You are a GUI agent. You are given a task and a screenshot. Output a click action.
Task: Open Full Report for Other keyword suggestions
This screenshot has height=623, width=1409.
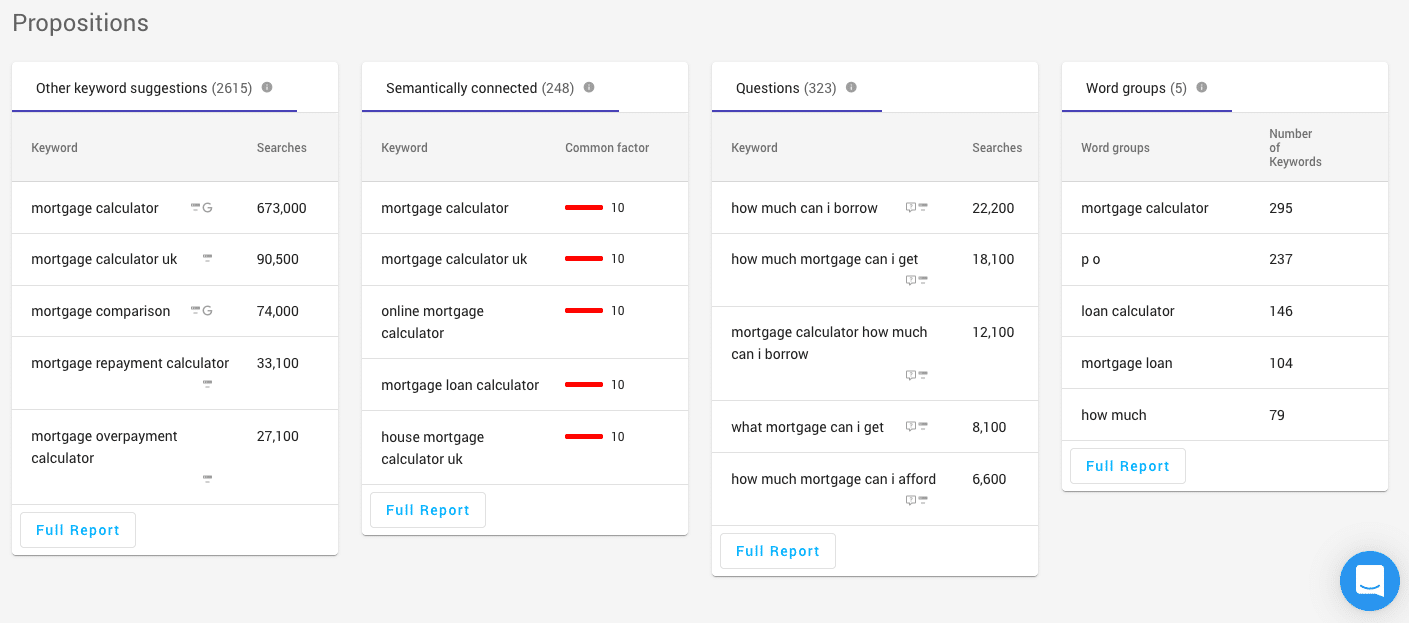click(x=78, y=530)
